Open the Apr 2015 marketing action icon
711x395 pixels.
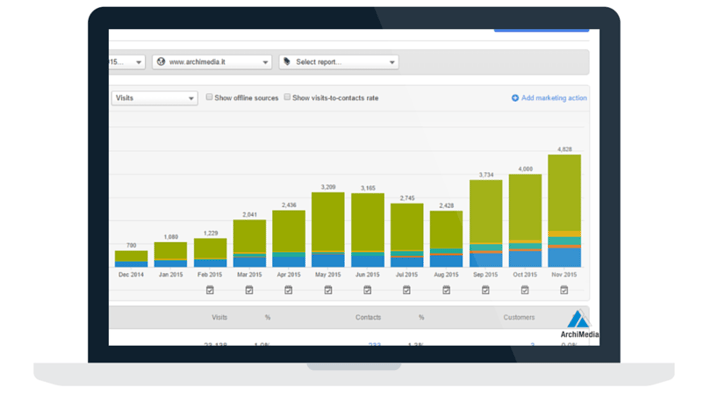(x=288, y=290)
